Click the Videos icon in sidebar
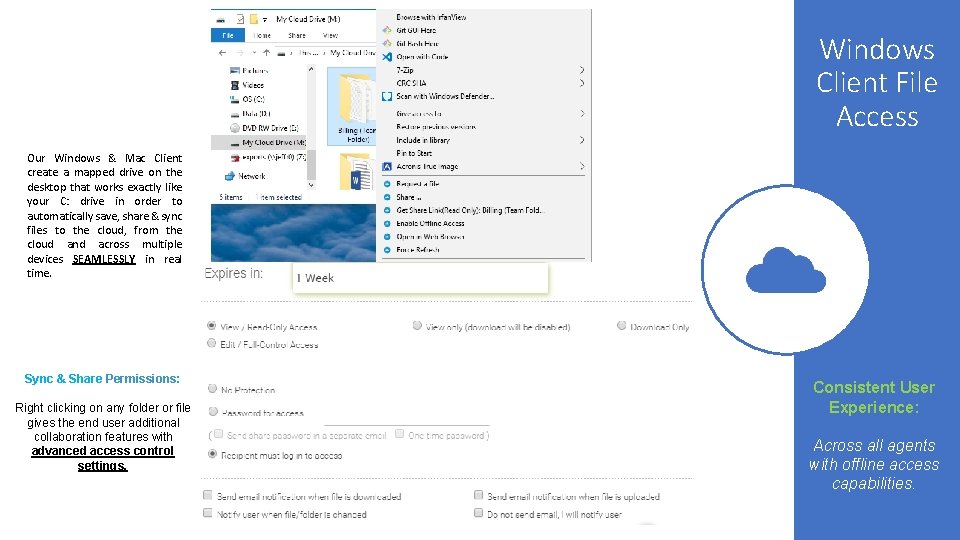Image resolution: width=960 pixels, height=540 pixels. [234, 85]
